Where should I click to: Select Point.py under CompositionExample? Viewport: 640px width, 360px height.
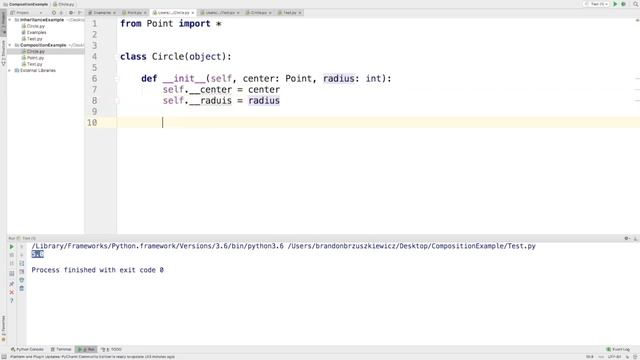tap(33, 58)
